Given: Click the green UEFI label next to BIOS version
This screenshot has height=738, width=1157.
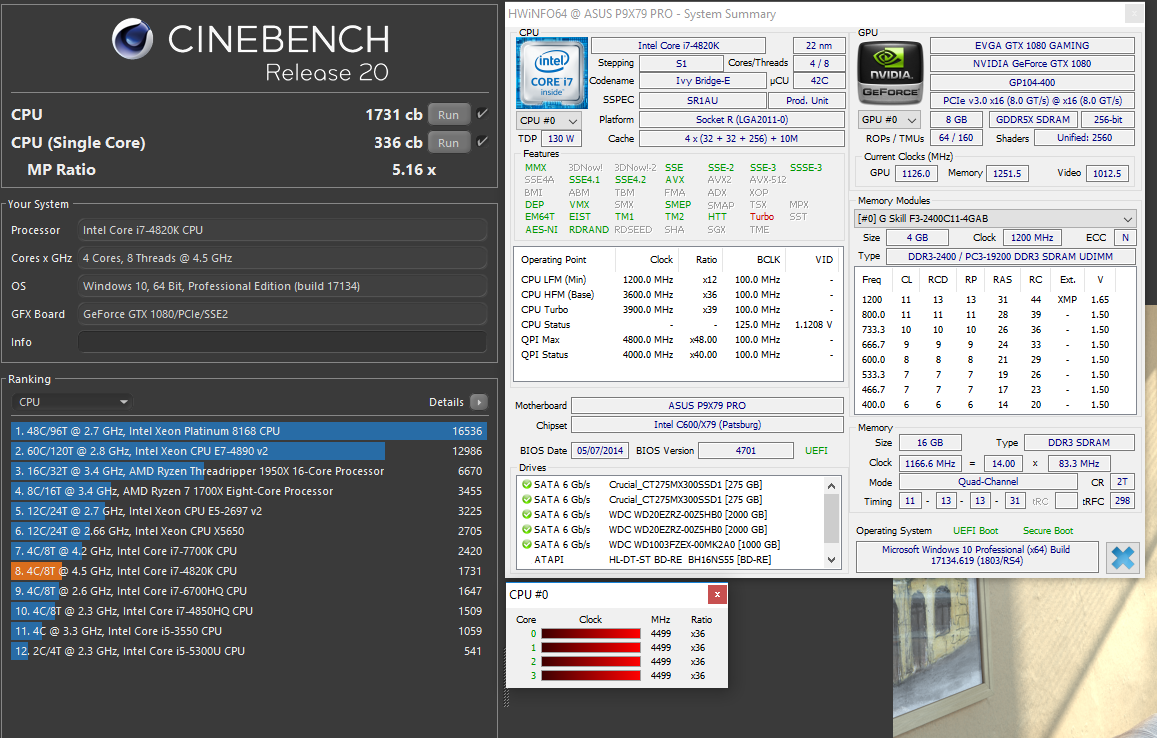Looking at the screenshot, I should (x=815, y=450).
